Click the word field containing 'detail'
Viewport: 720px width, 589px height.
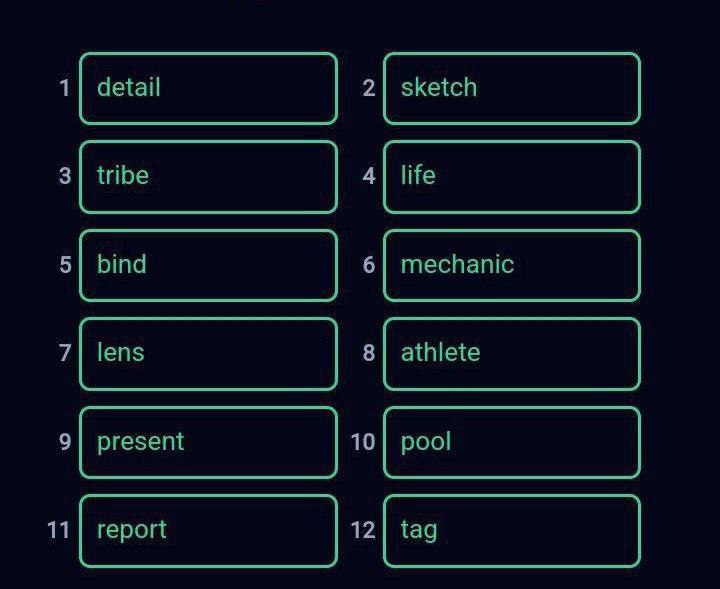coord(208,88)
